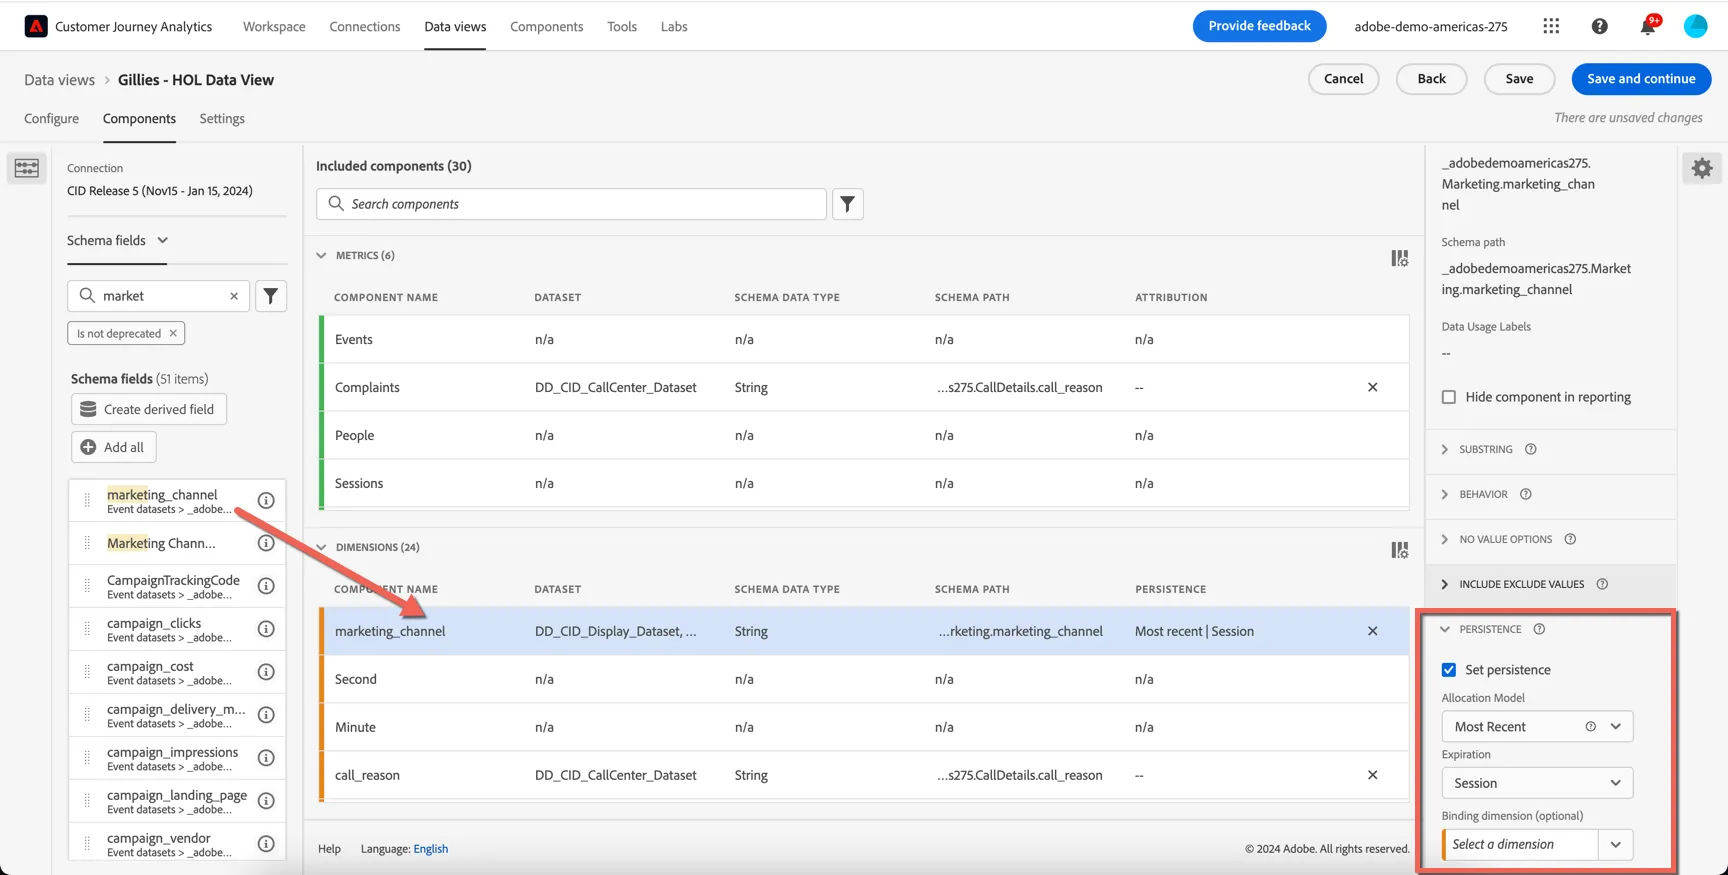Open the user profile avatar
This screenshot has height=875, width=1728.
click(1695, 26)
